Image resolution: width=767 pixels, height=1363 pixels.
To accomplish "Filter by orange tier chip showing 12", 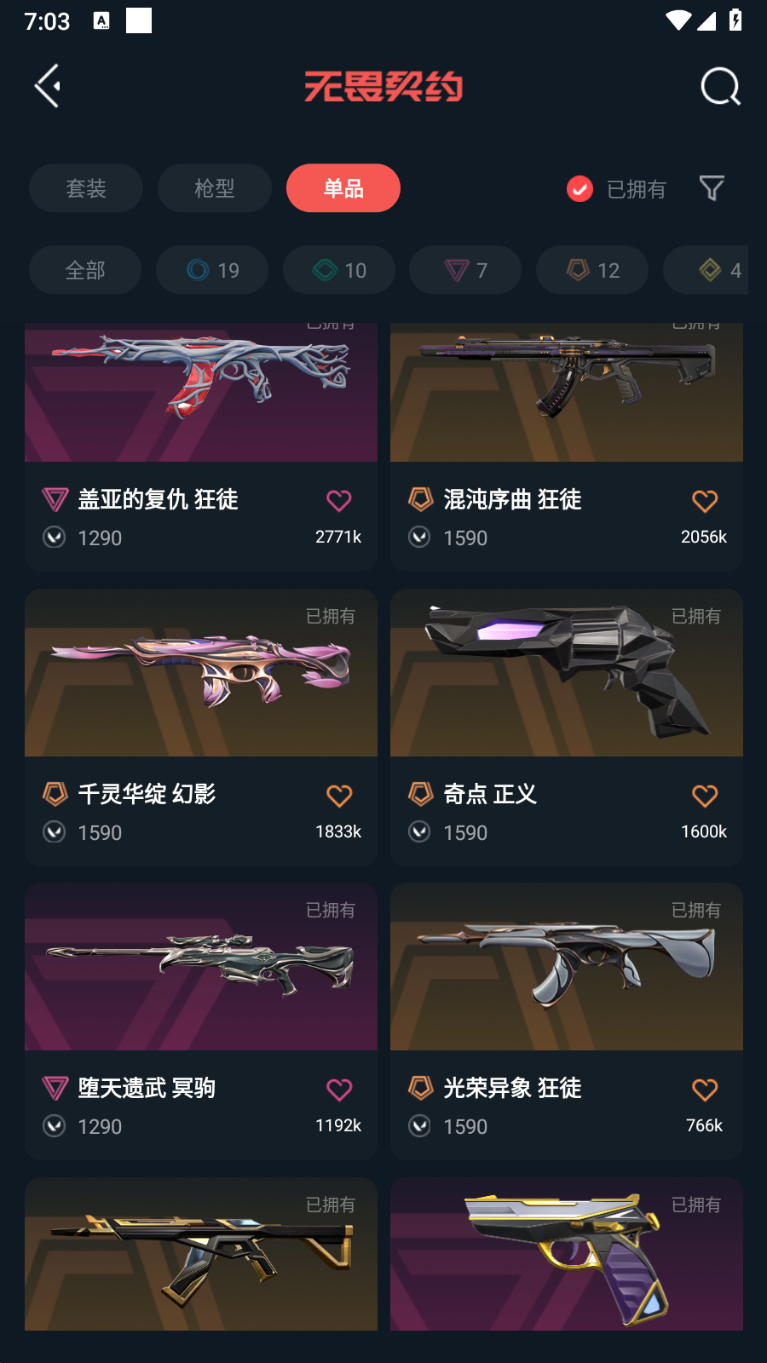I will (x=592, y=270).
